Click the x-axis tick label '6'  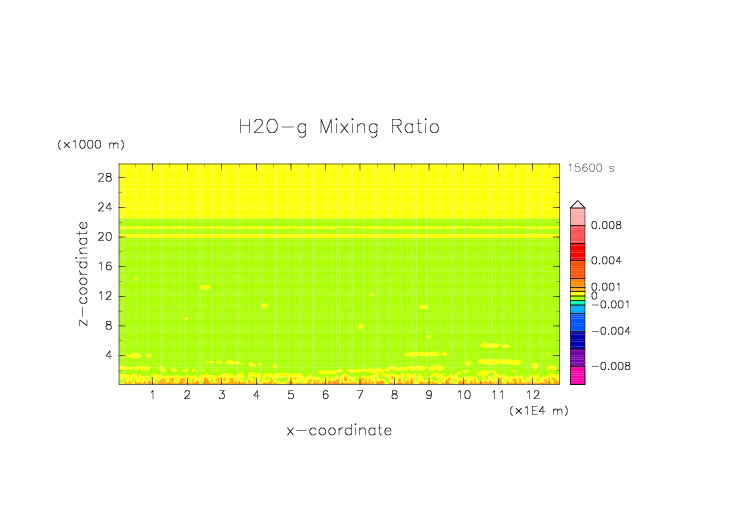(x=325, y=396)
